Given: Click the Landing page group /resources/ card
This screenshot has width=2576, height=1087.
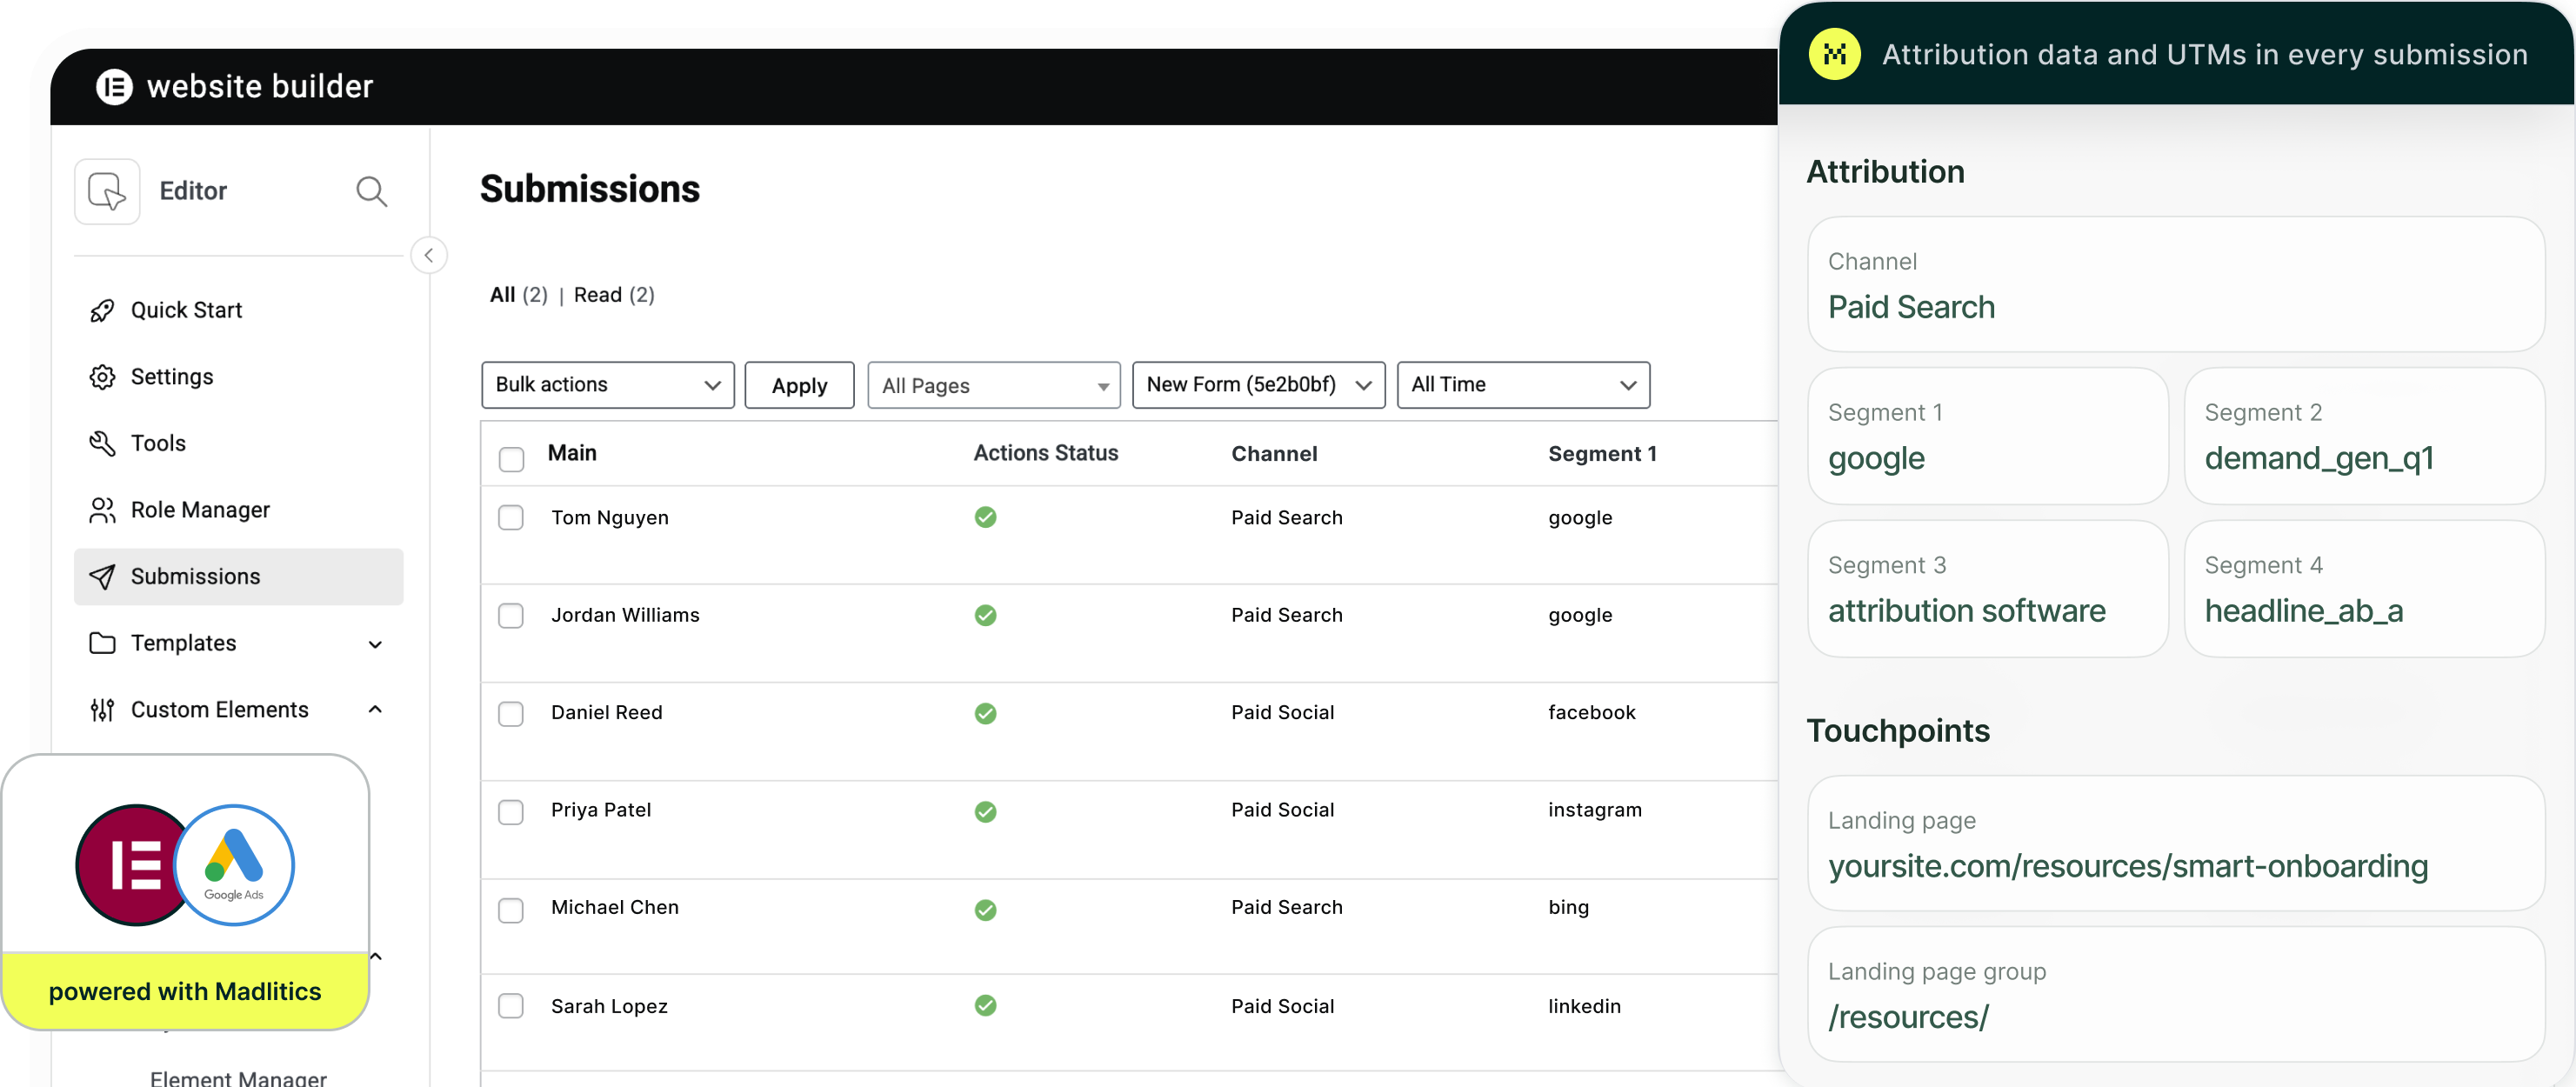Looking at the screenshot, I should 2175,995.
